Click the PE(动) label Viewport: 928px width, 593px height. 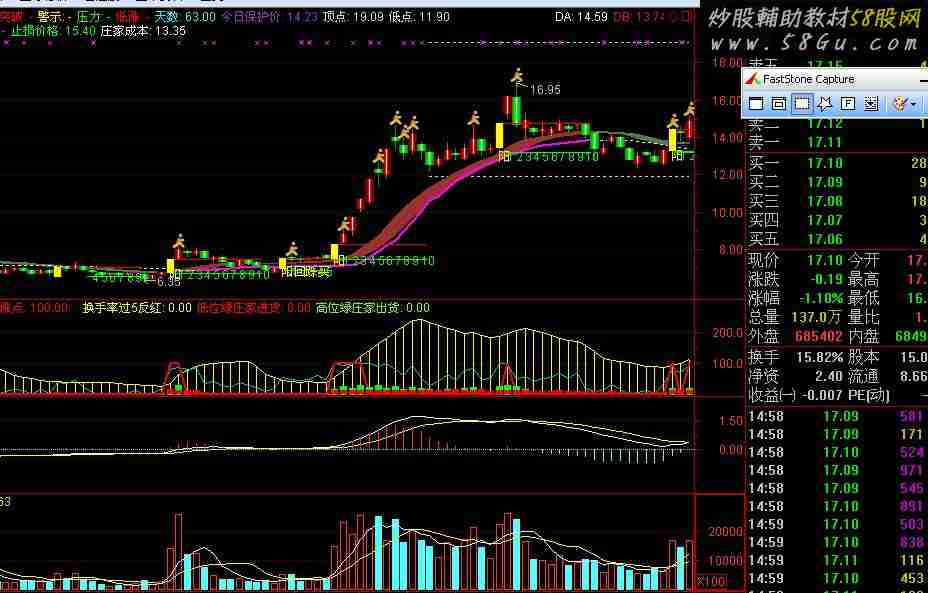869,395
